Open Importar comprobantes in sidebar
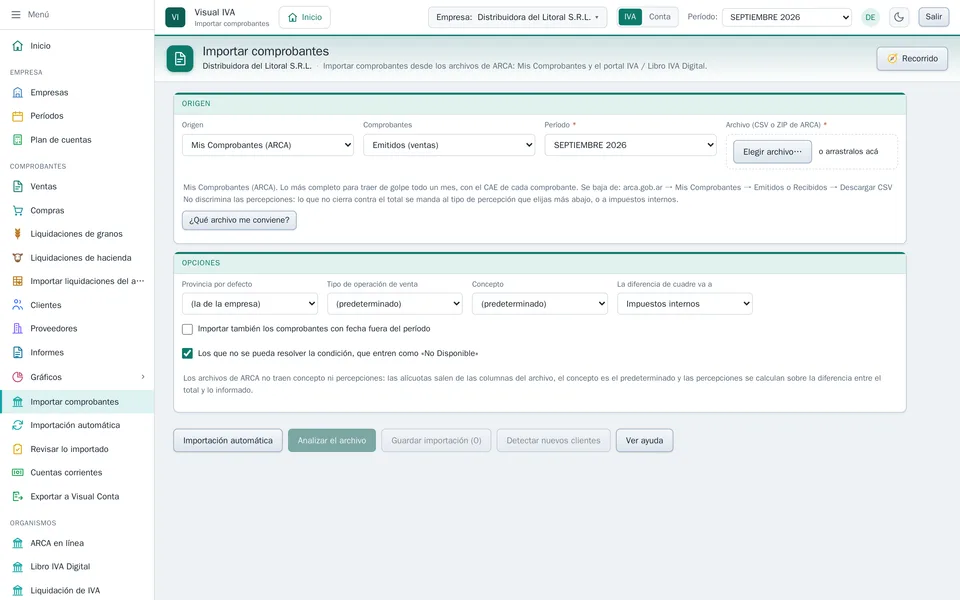The height and width of the screenshot is (600, 960). tap(77, 402)
